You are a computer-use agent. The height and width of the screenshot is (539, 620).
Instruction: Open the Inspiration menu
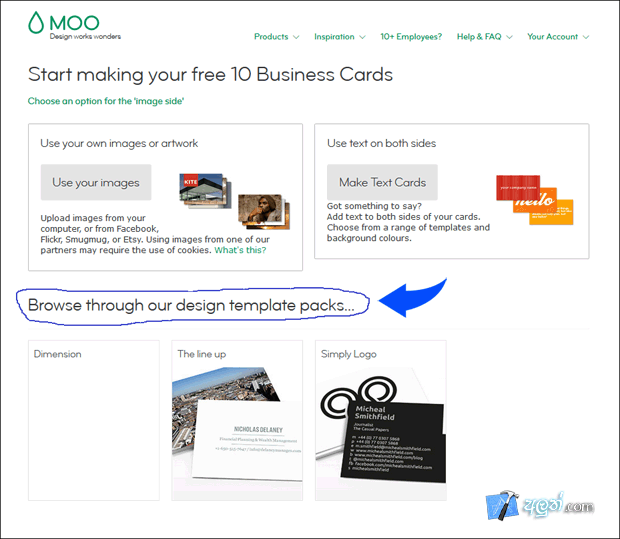334,37
